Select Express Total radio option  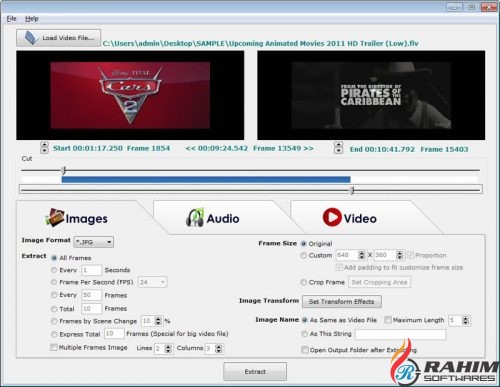pyautogui.click(x=54, y=334)
